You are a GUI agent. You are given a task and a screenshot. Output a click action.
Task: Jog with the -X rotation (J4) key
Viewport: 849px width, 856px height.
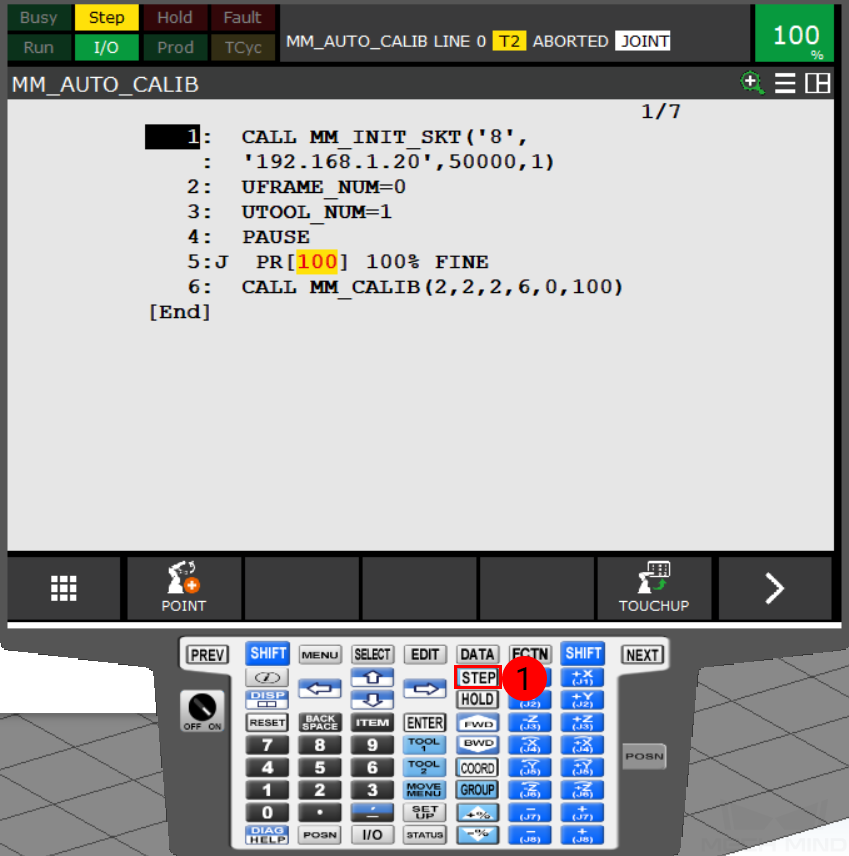click(530, 745)
